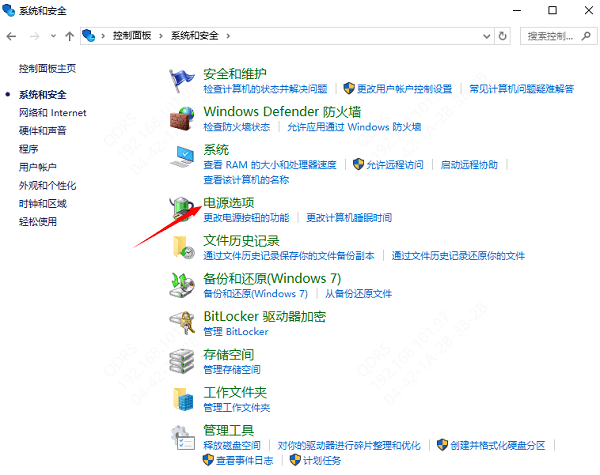Click the 电源选项 battery icon
Viewport: 600px width, 475px height.
tap(182, 209)
